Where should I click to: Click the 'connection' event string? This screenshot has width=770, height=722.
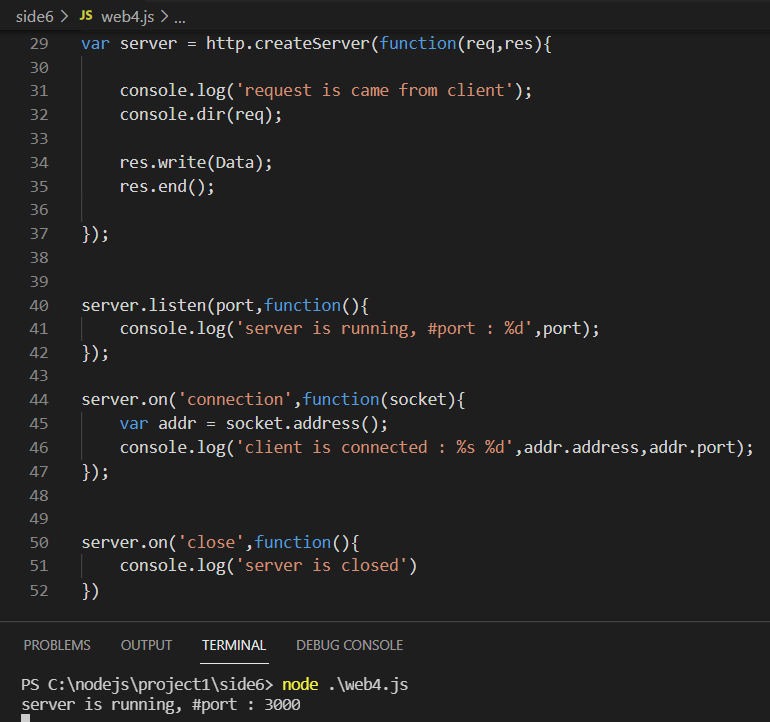coord(235,400)
